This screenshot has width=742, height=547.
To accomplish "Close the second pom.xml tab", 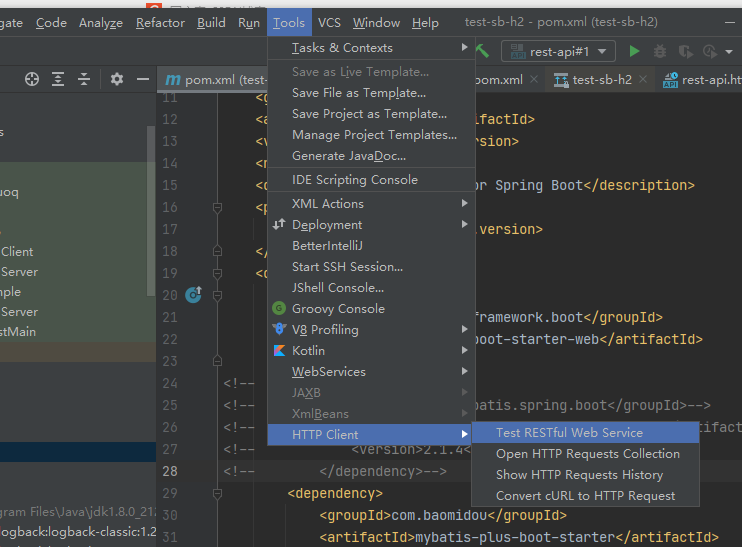I will click(534, 79).
